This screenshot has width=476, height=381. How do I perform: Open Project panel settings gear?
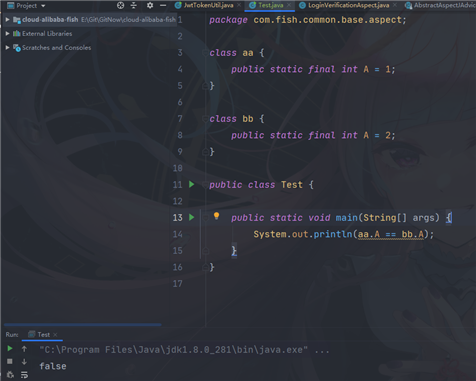[150, 5]
